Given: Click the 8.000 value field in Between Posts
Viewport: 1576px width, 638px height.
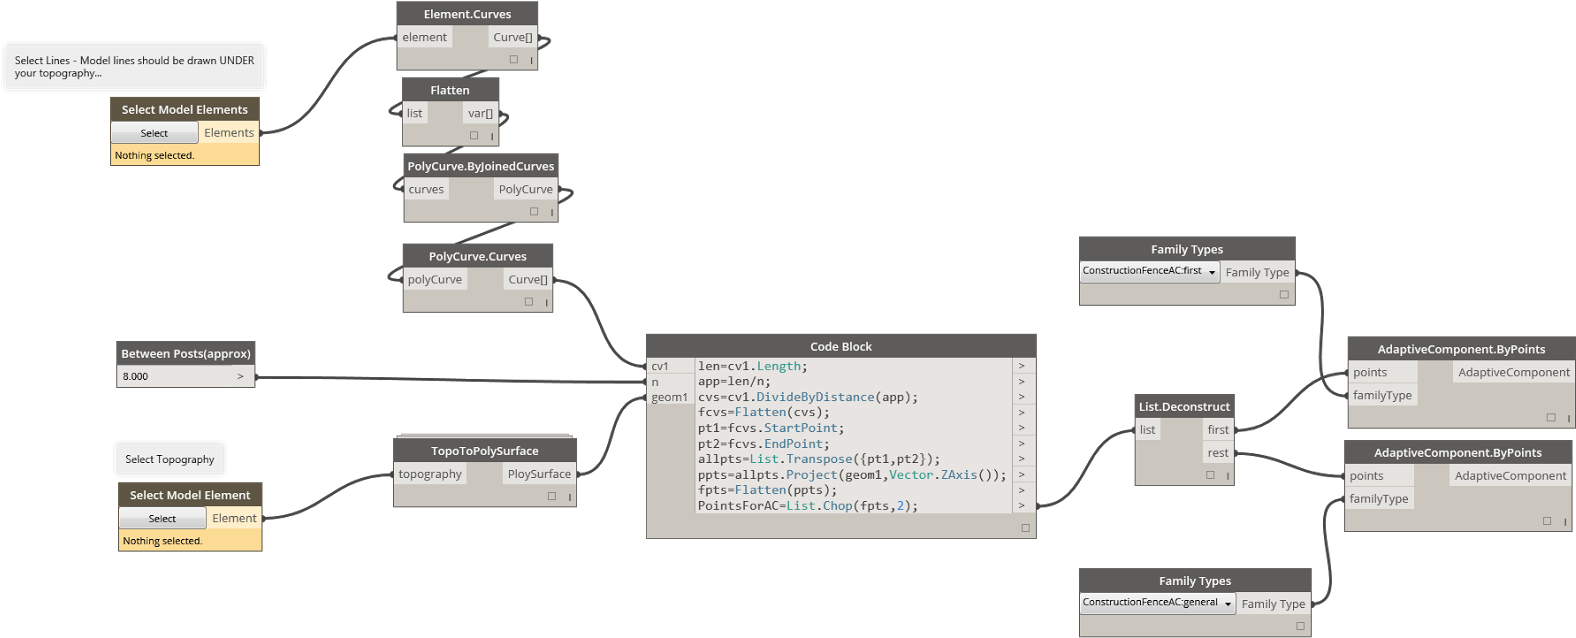Looking at the screenshot, I should [175, 377].
